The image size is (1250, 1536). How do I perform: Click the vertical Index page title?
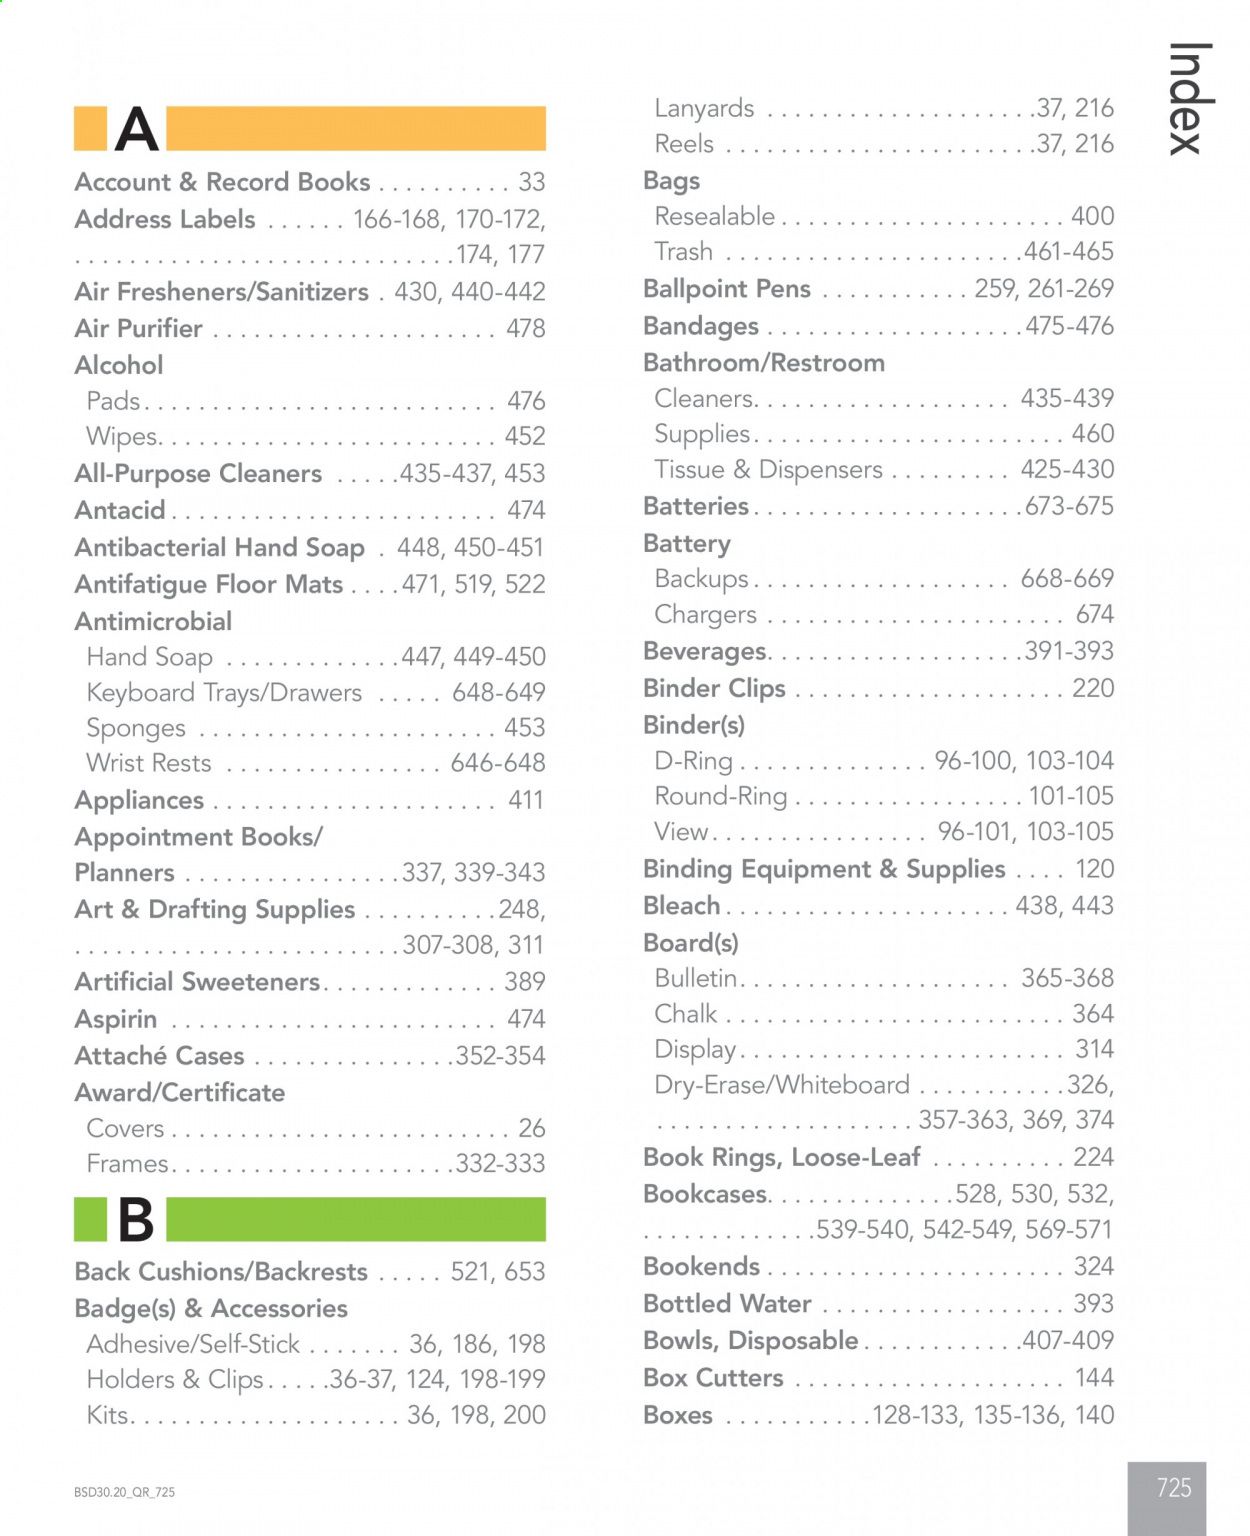1190,98
